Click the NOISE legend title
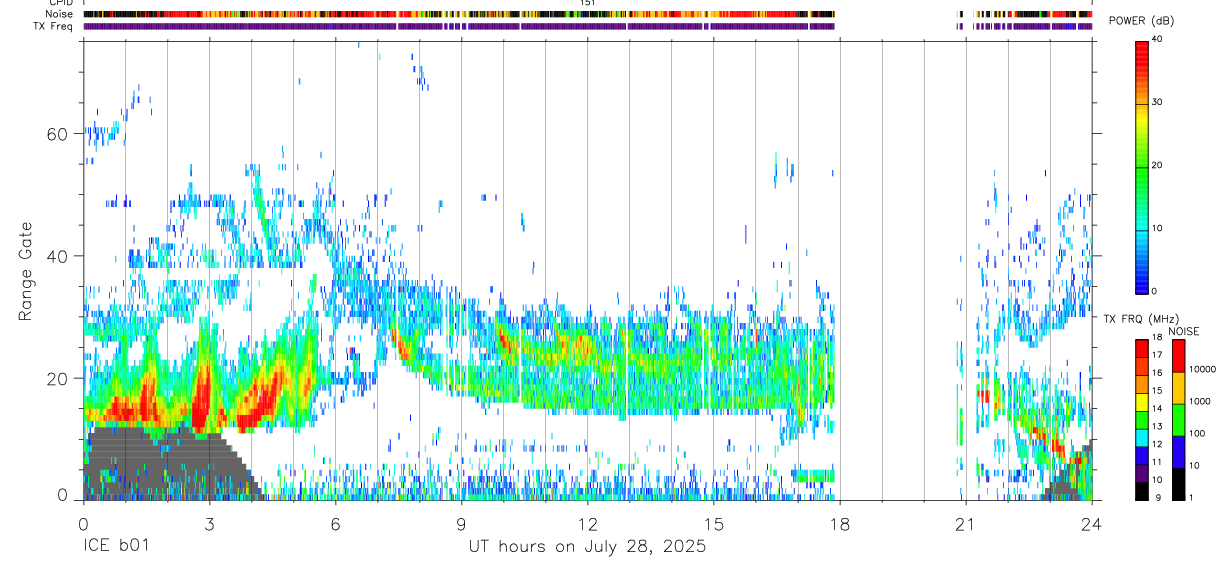The image size is (1228, 567). click(x=1184, y=331)
